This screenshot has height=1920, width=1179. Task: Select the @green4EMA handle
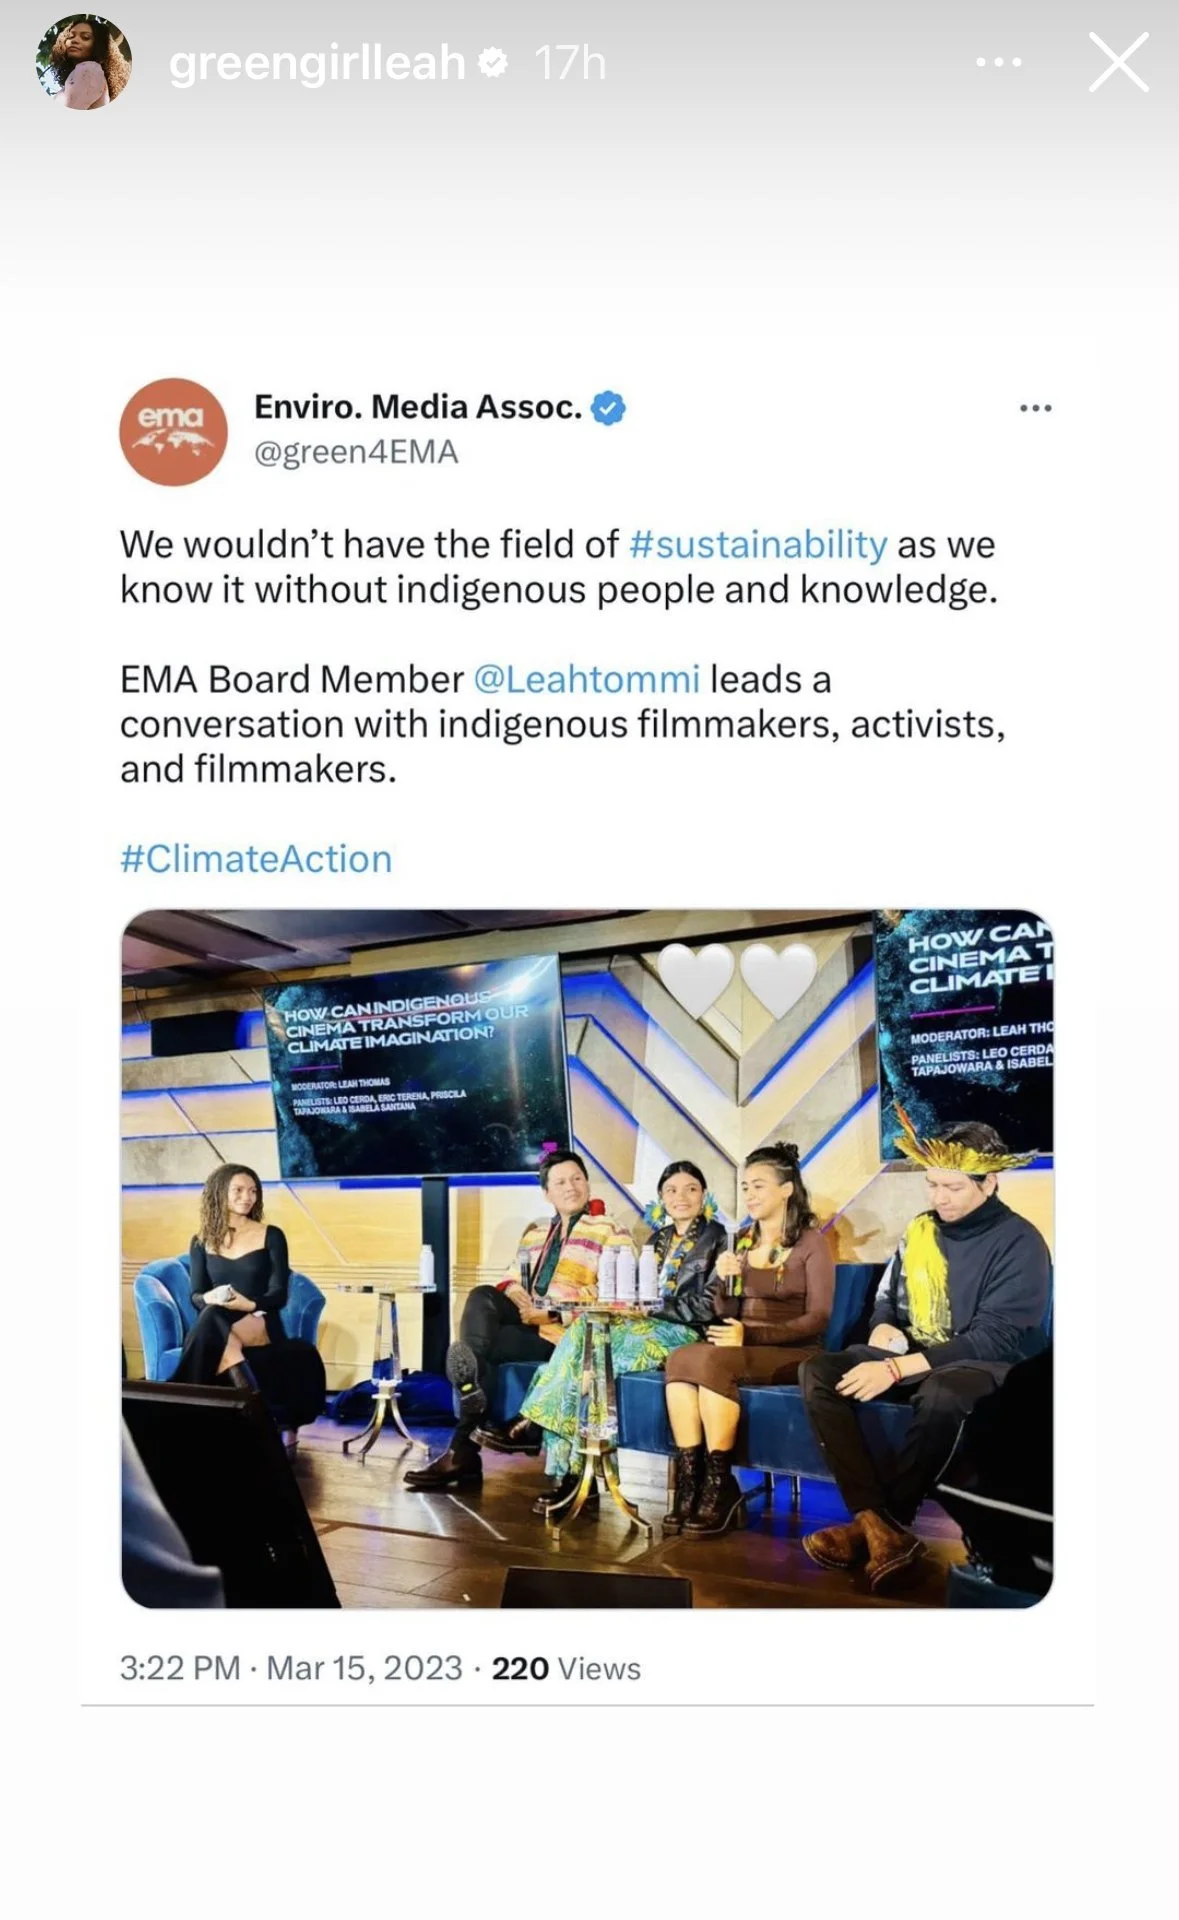click(356, 452)
